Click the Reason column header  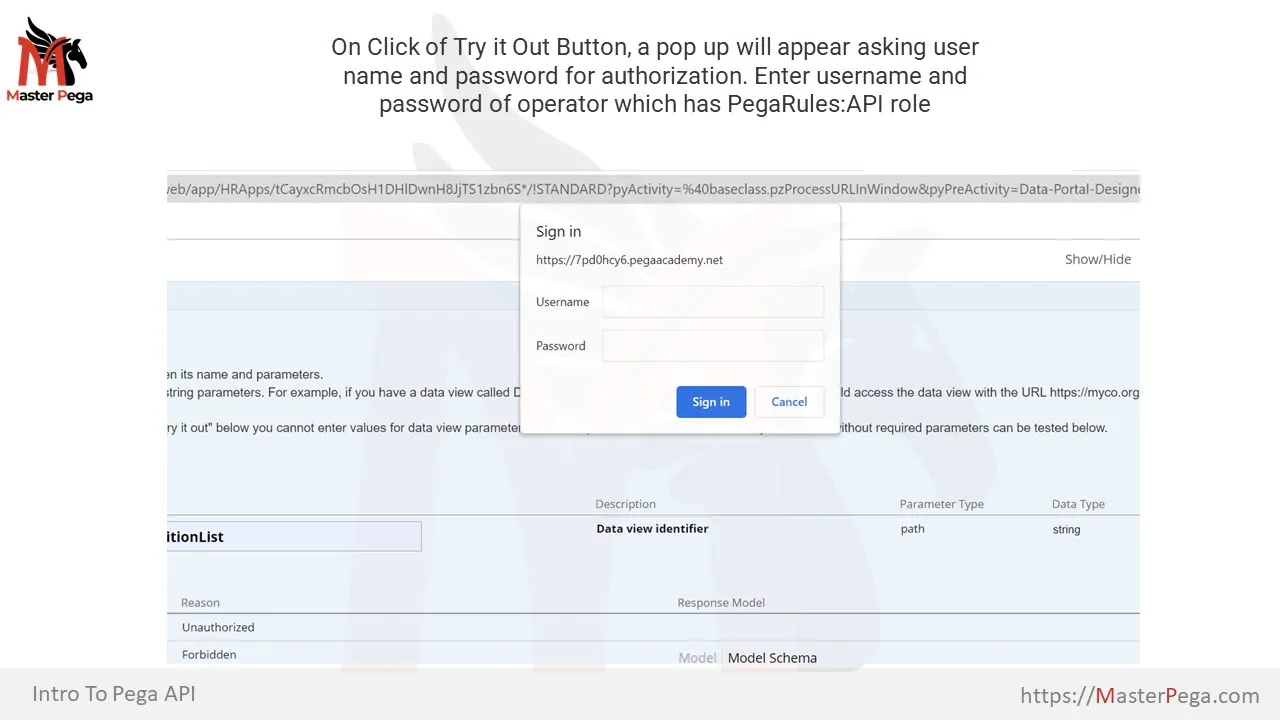(200, 602)
